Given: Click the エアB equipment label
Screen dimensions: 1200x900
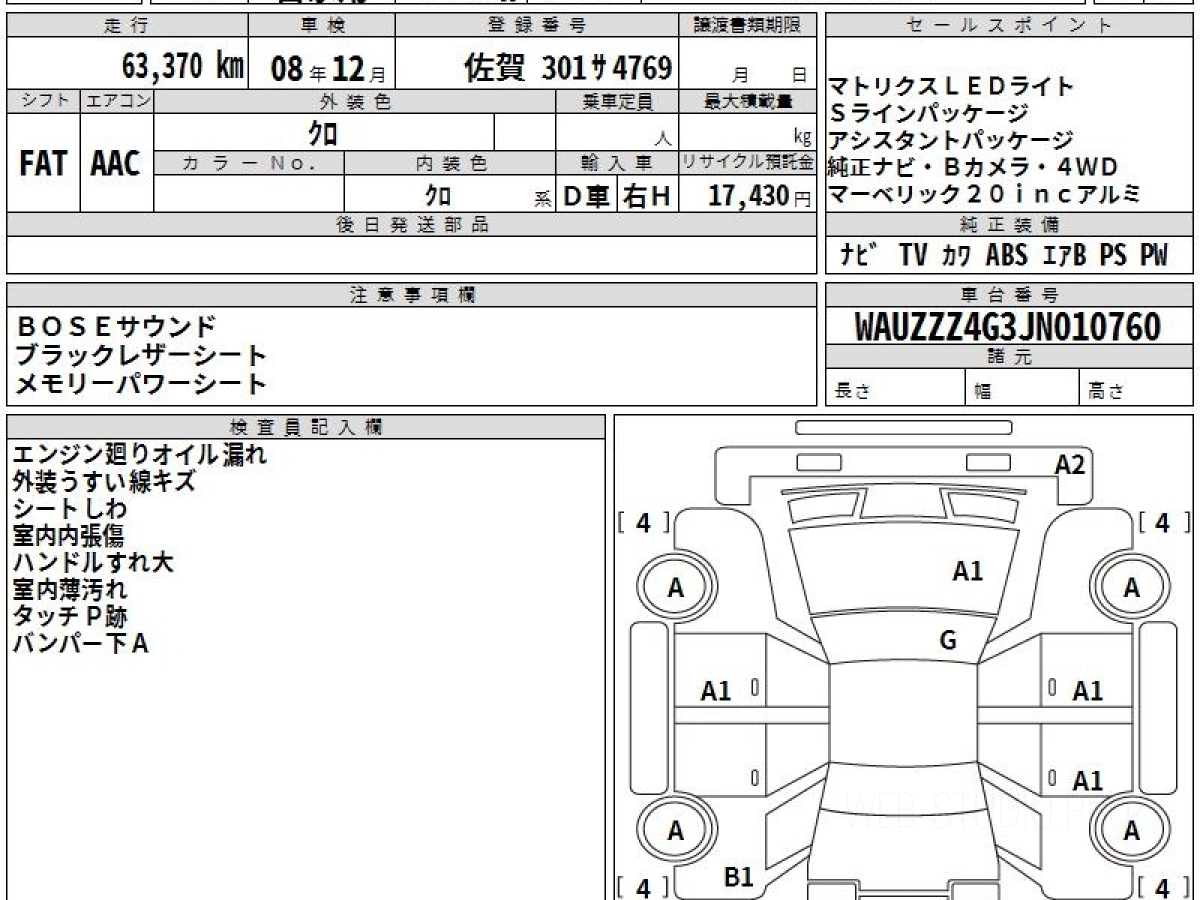Looking at the screenshot, I should [1064, 256].
